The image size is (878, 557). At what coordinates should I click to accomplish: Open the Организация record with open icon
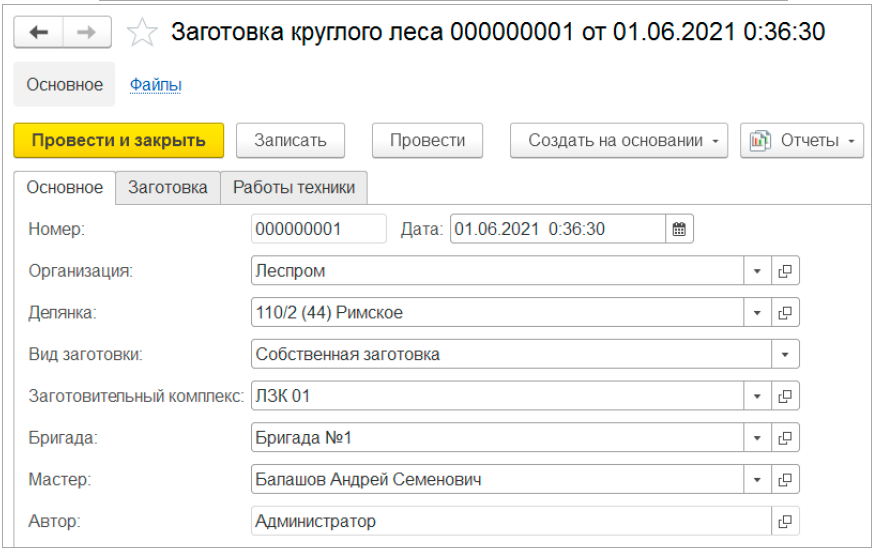tap(785, 271)
